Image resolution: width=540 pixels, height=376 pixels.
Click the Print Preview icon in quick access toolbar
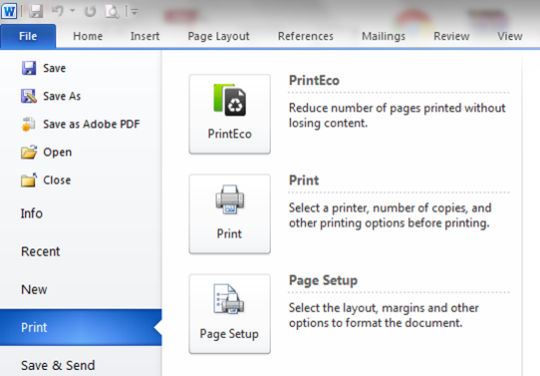pyautogui.click(x=112, y=11)
